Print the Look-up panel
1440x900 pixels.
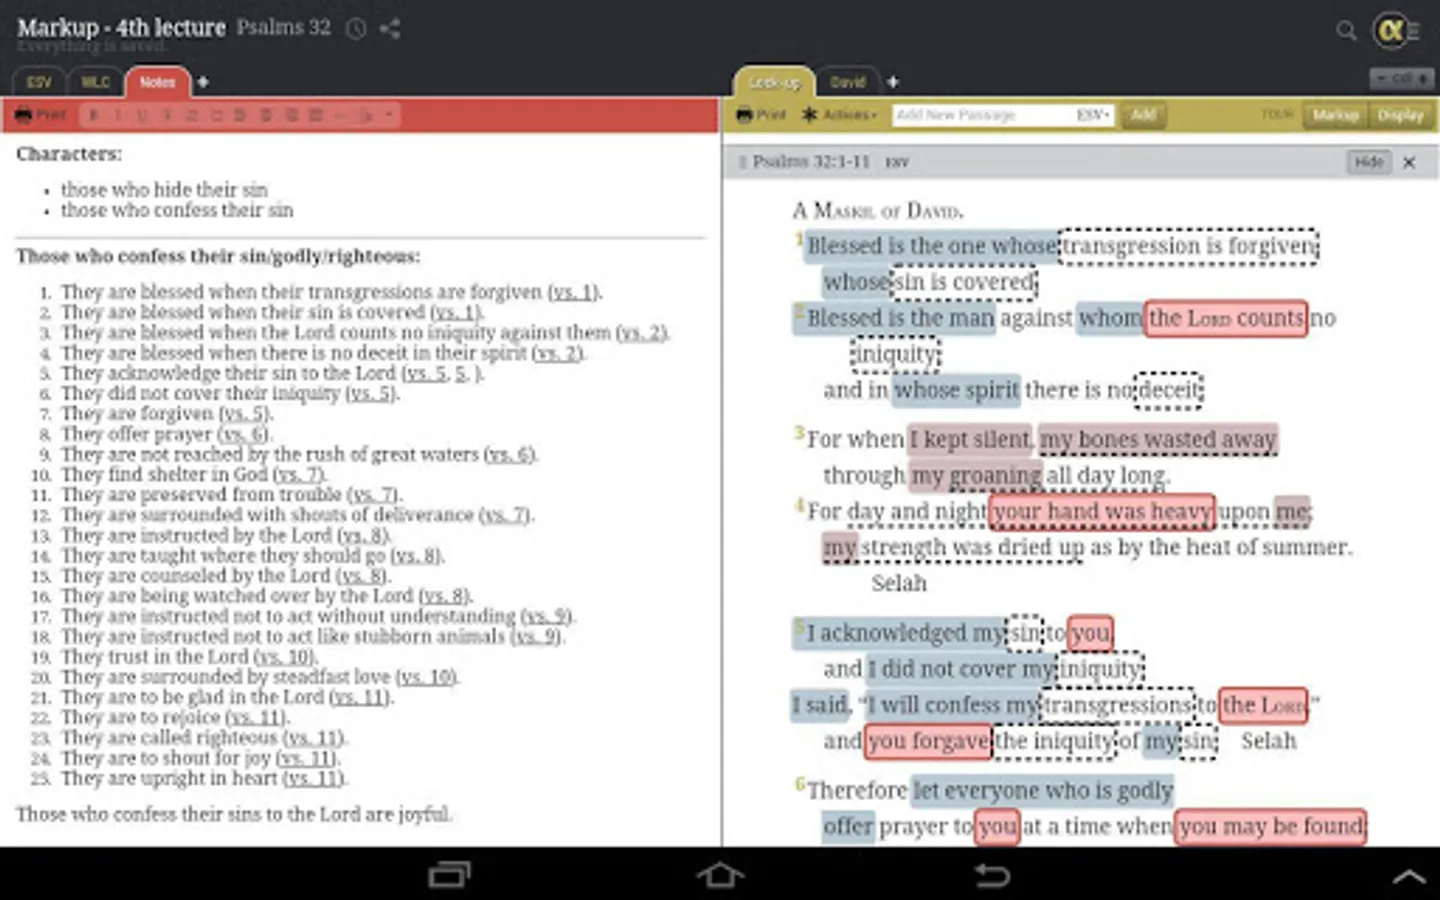pyautogui.click(x=761, y=115)
